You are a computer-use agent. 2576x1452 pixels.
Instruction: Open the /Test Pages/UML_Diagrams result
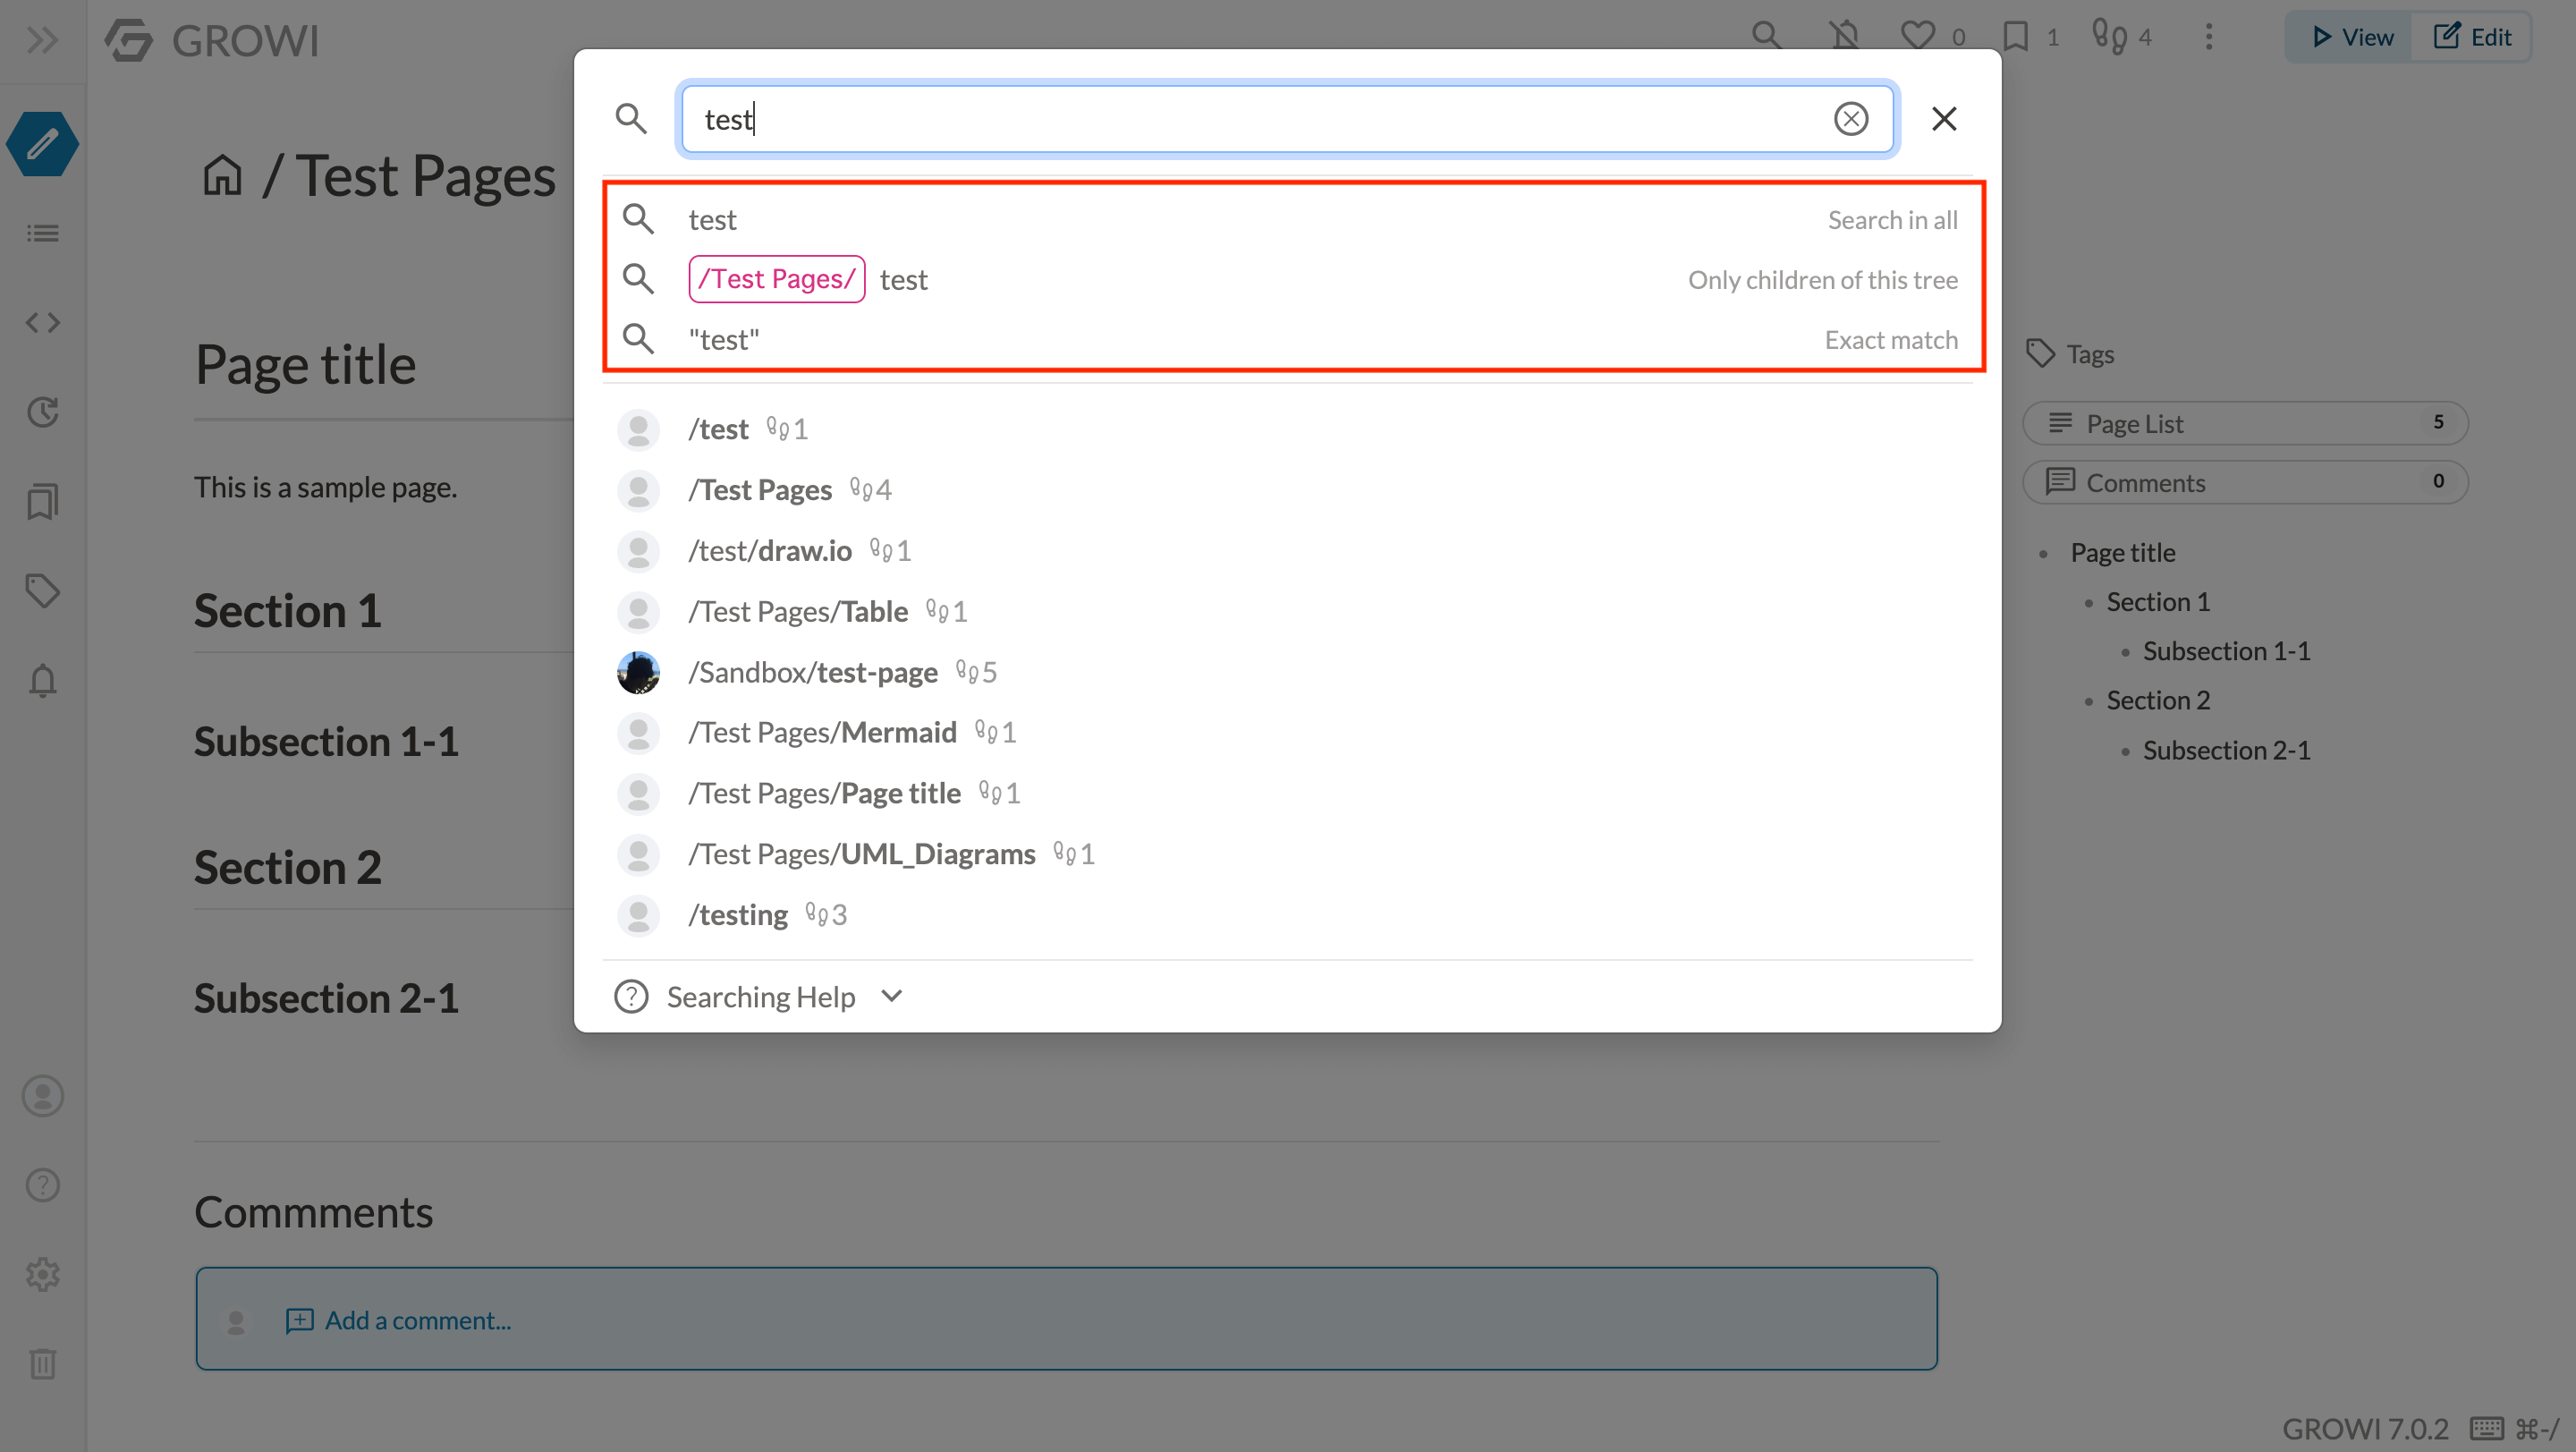pyautogui.click(x=861, y=854)
